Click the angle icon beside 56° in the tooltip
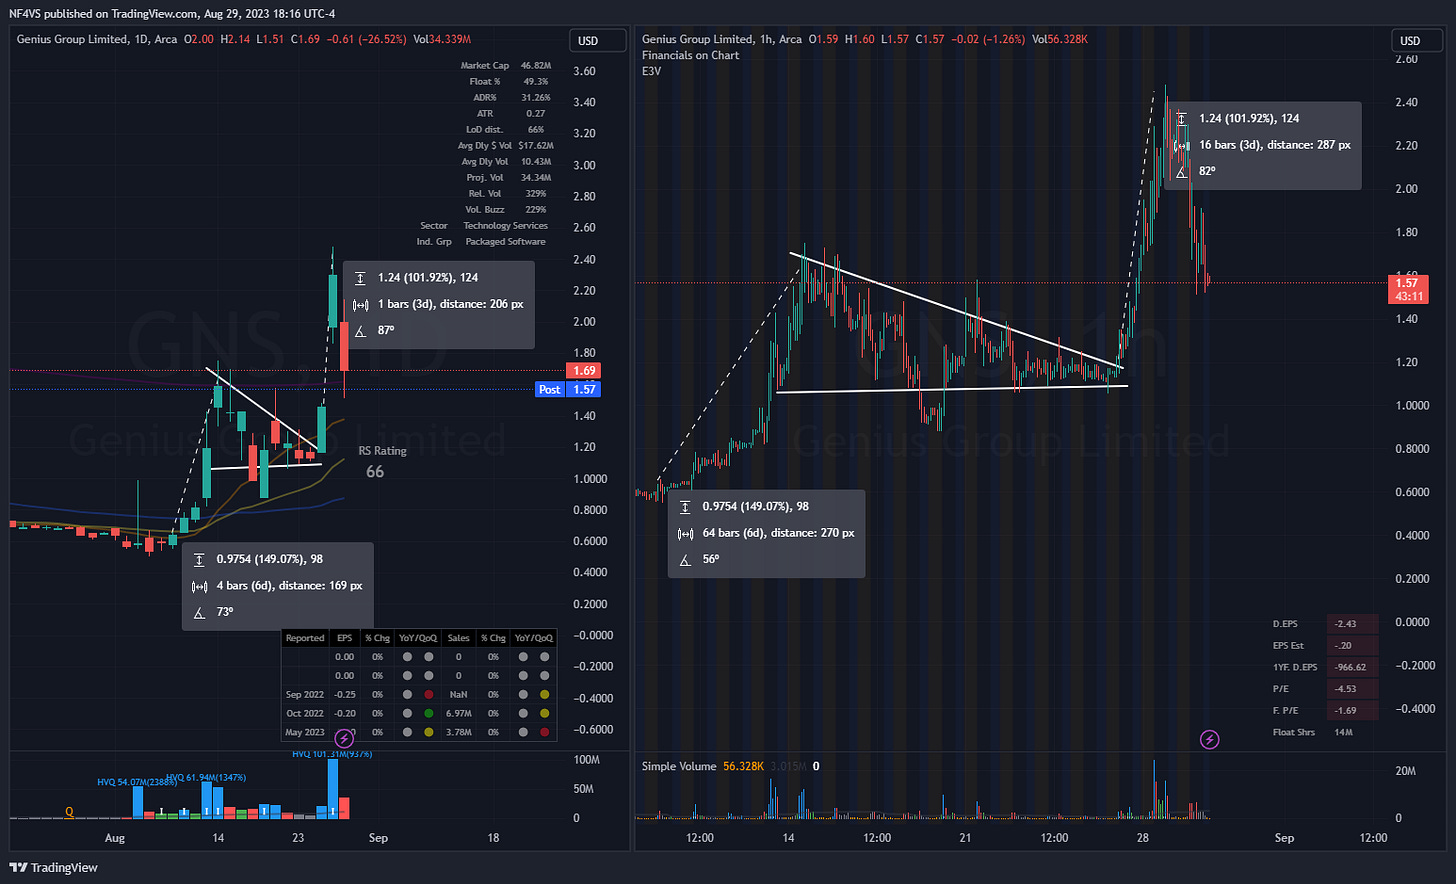This screenshot has height=884, width=1456. coord(685,559)
